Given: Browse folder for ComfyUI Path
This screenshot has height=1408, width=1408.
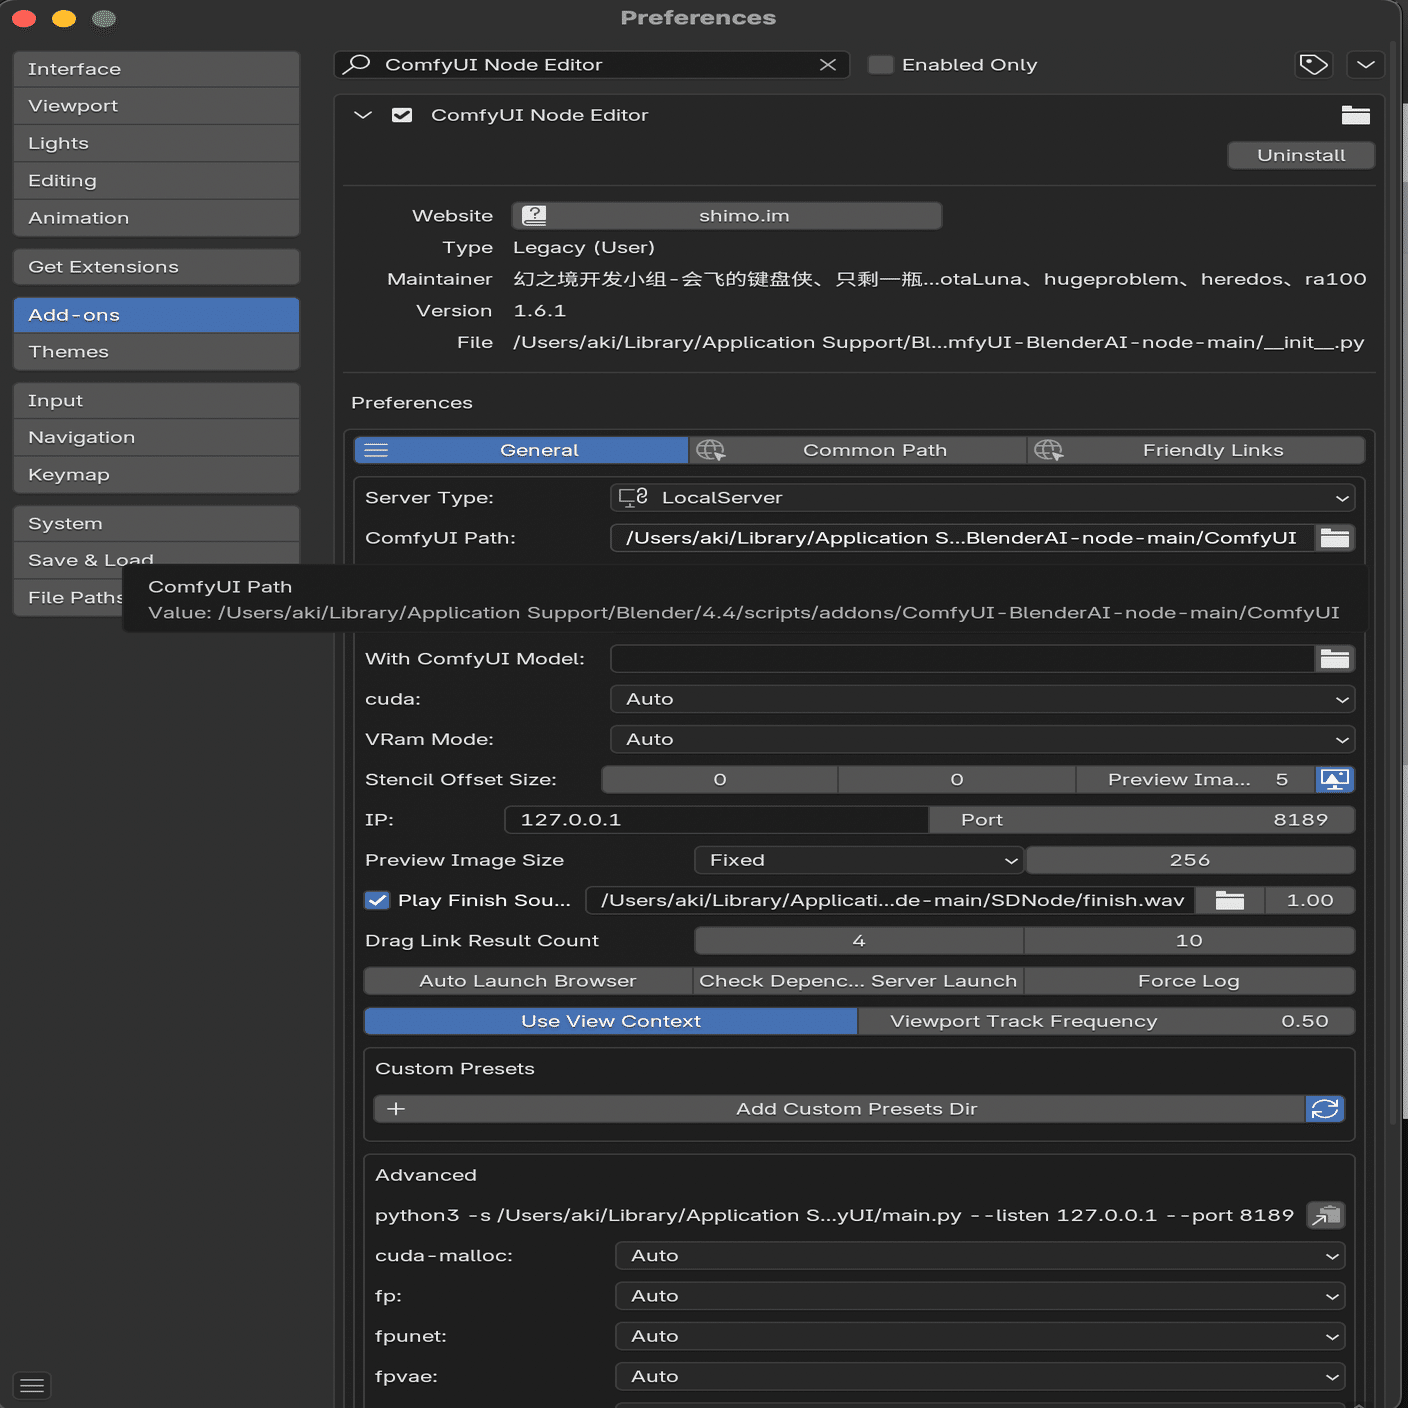Looking at the screenshot, I should pos(1335,538).
